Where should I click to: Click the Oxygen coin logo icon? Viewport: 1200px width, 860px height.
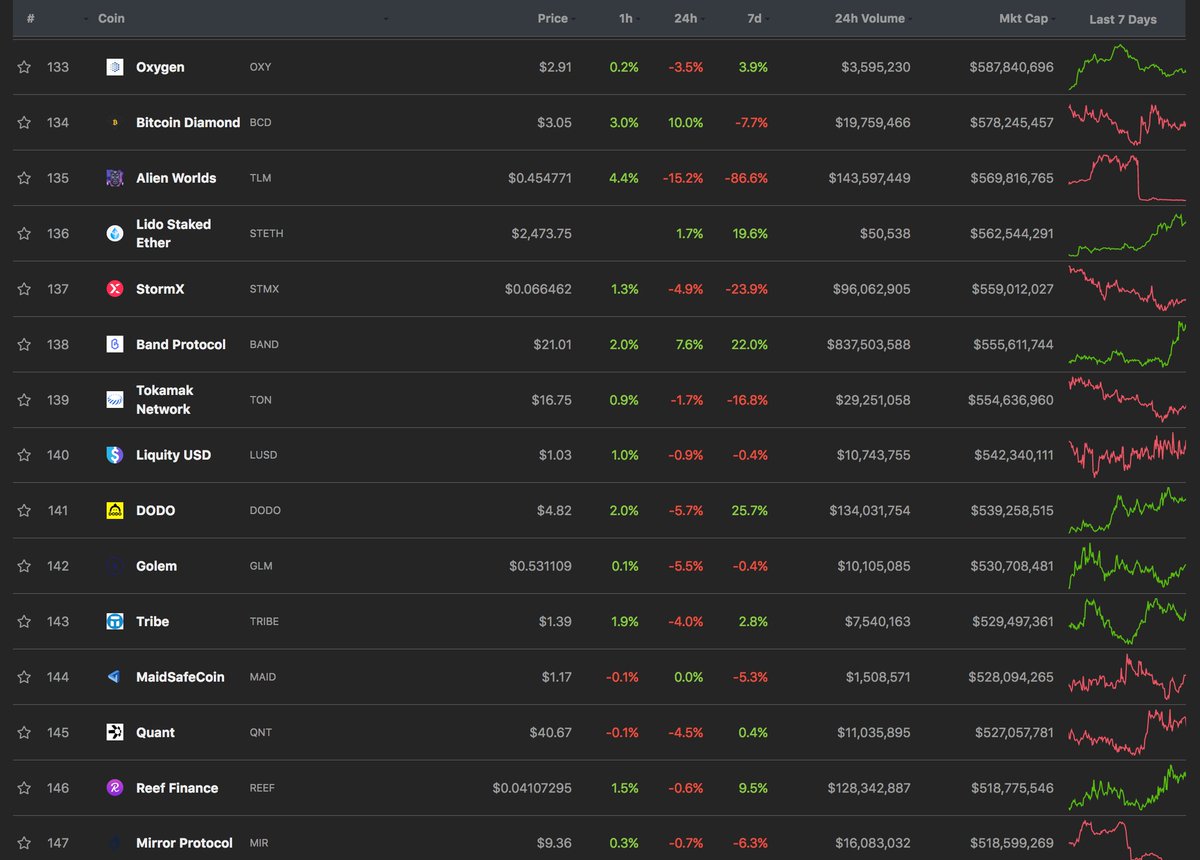click(x=115, y=67)
